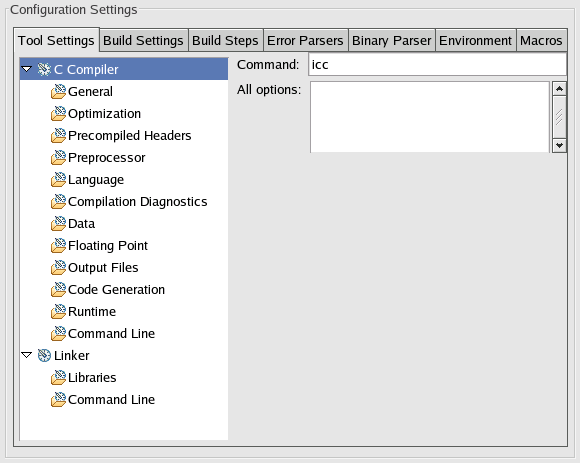Screen dimensions: 580x463
Task: Click the Libraries icon under Linker
Action: coord(58,378)
